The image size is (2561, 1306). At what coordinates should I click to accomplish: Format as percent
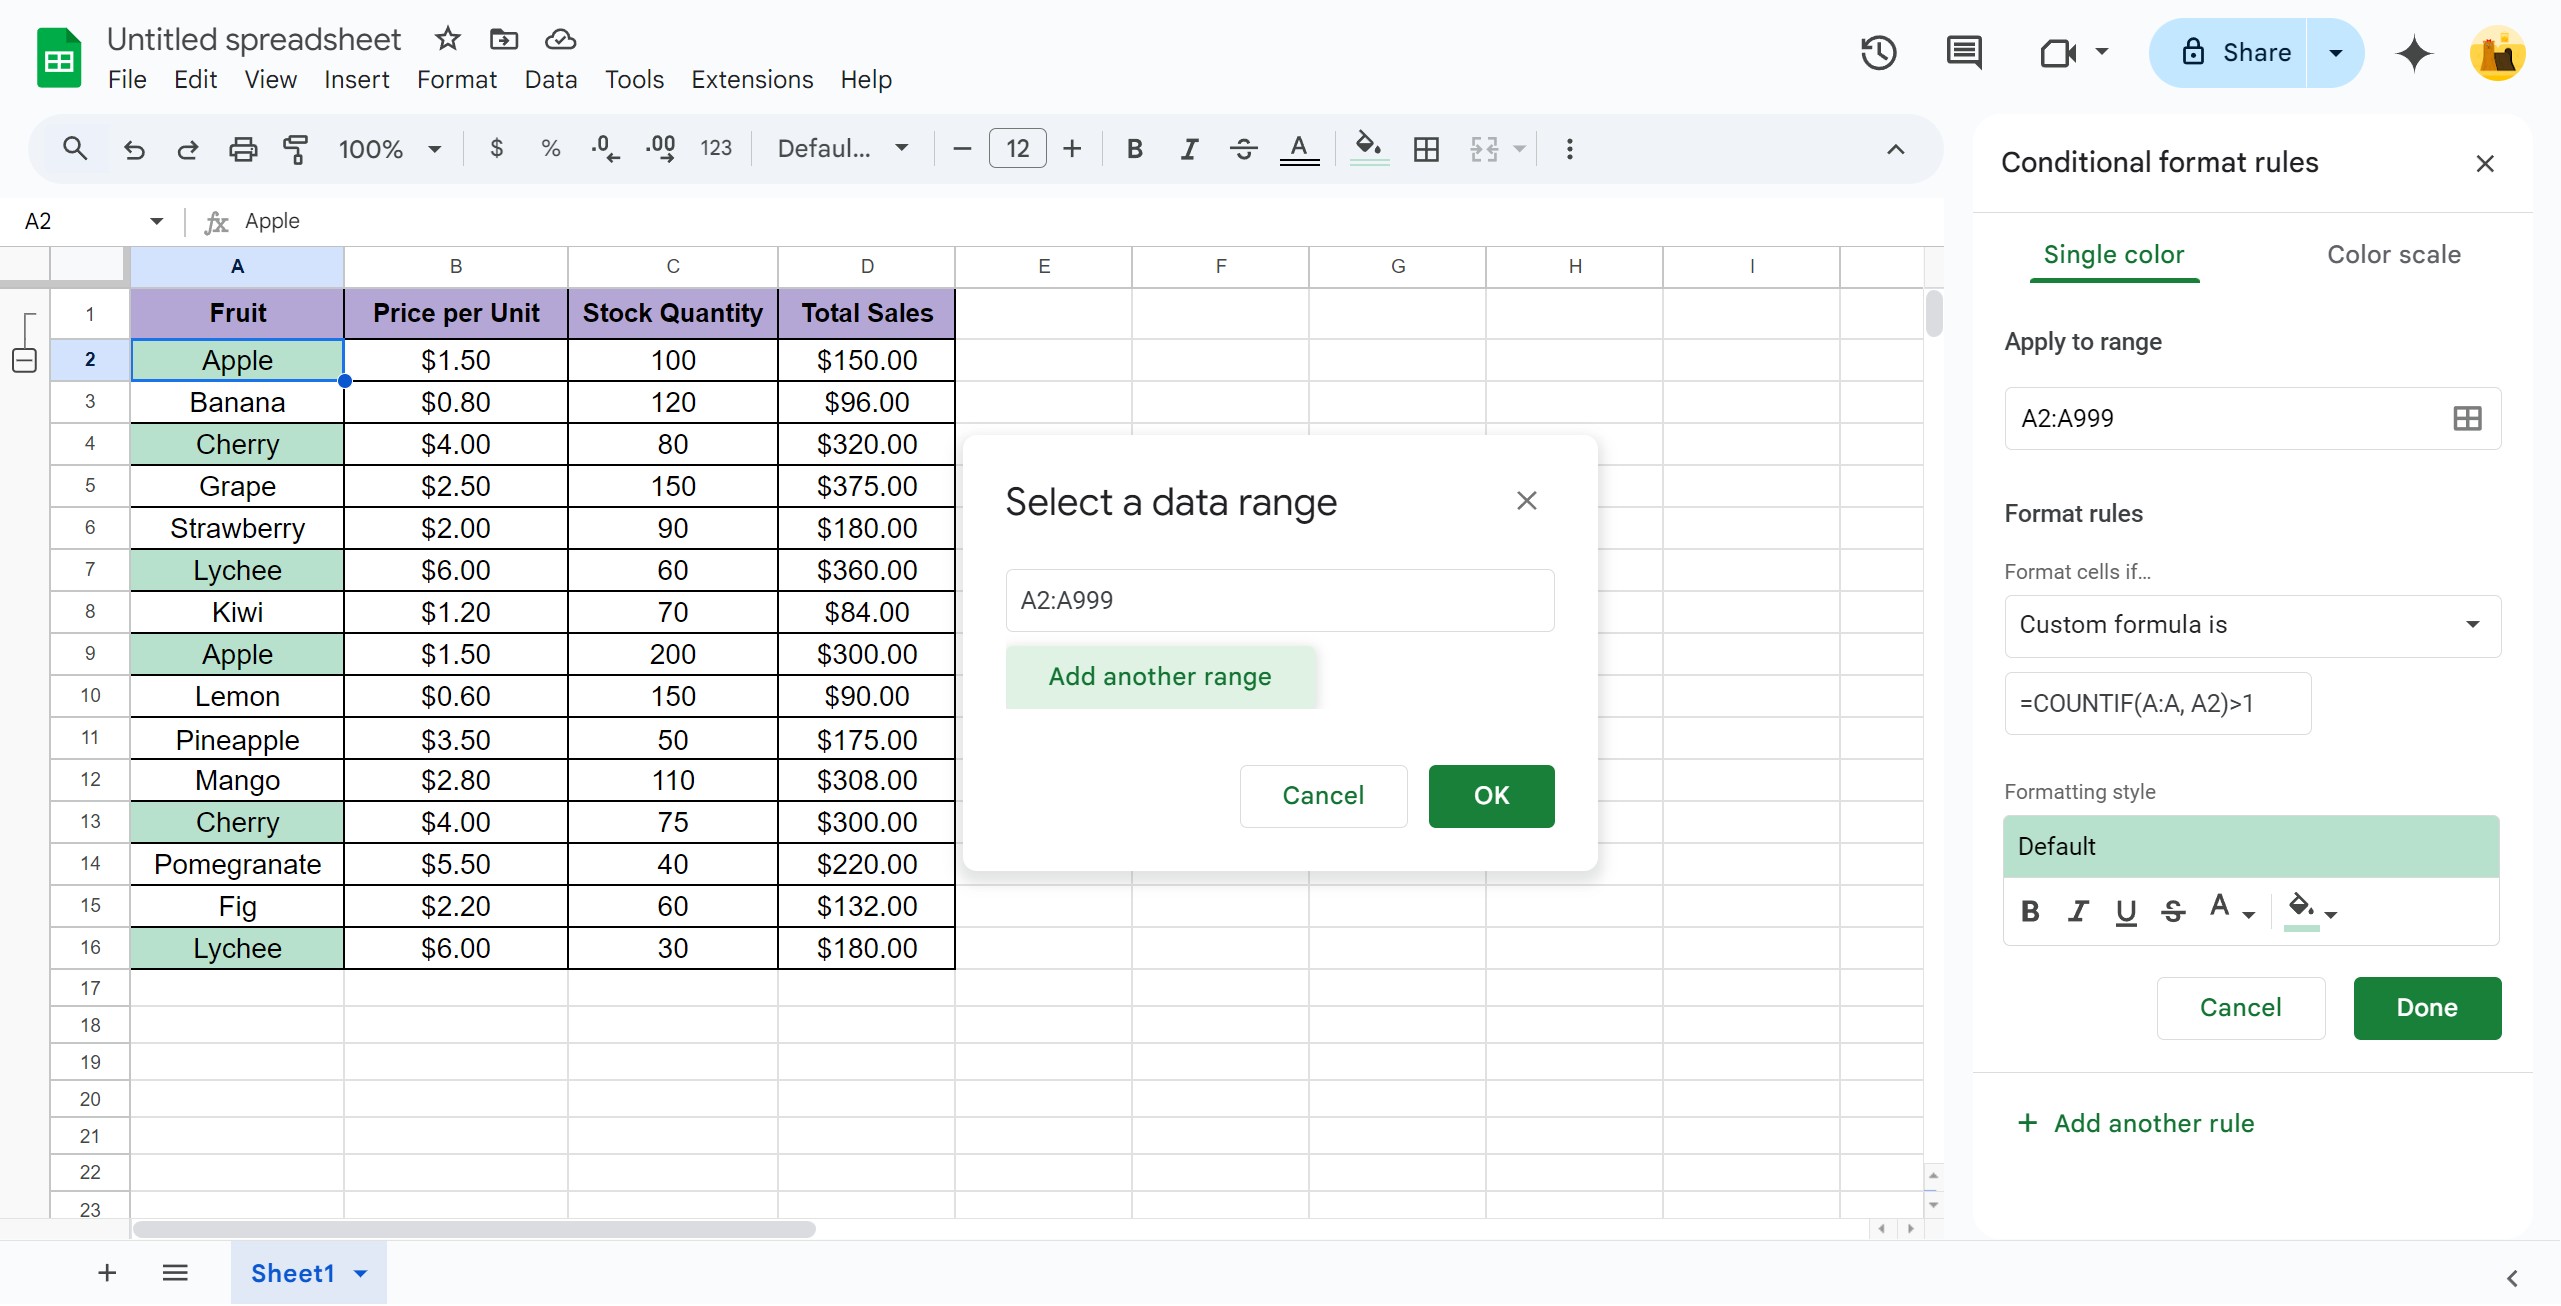click(550, 149)
